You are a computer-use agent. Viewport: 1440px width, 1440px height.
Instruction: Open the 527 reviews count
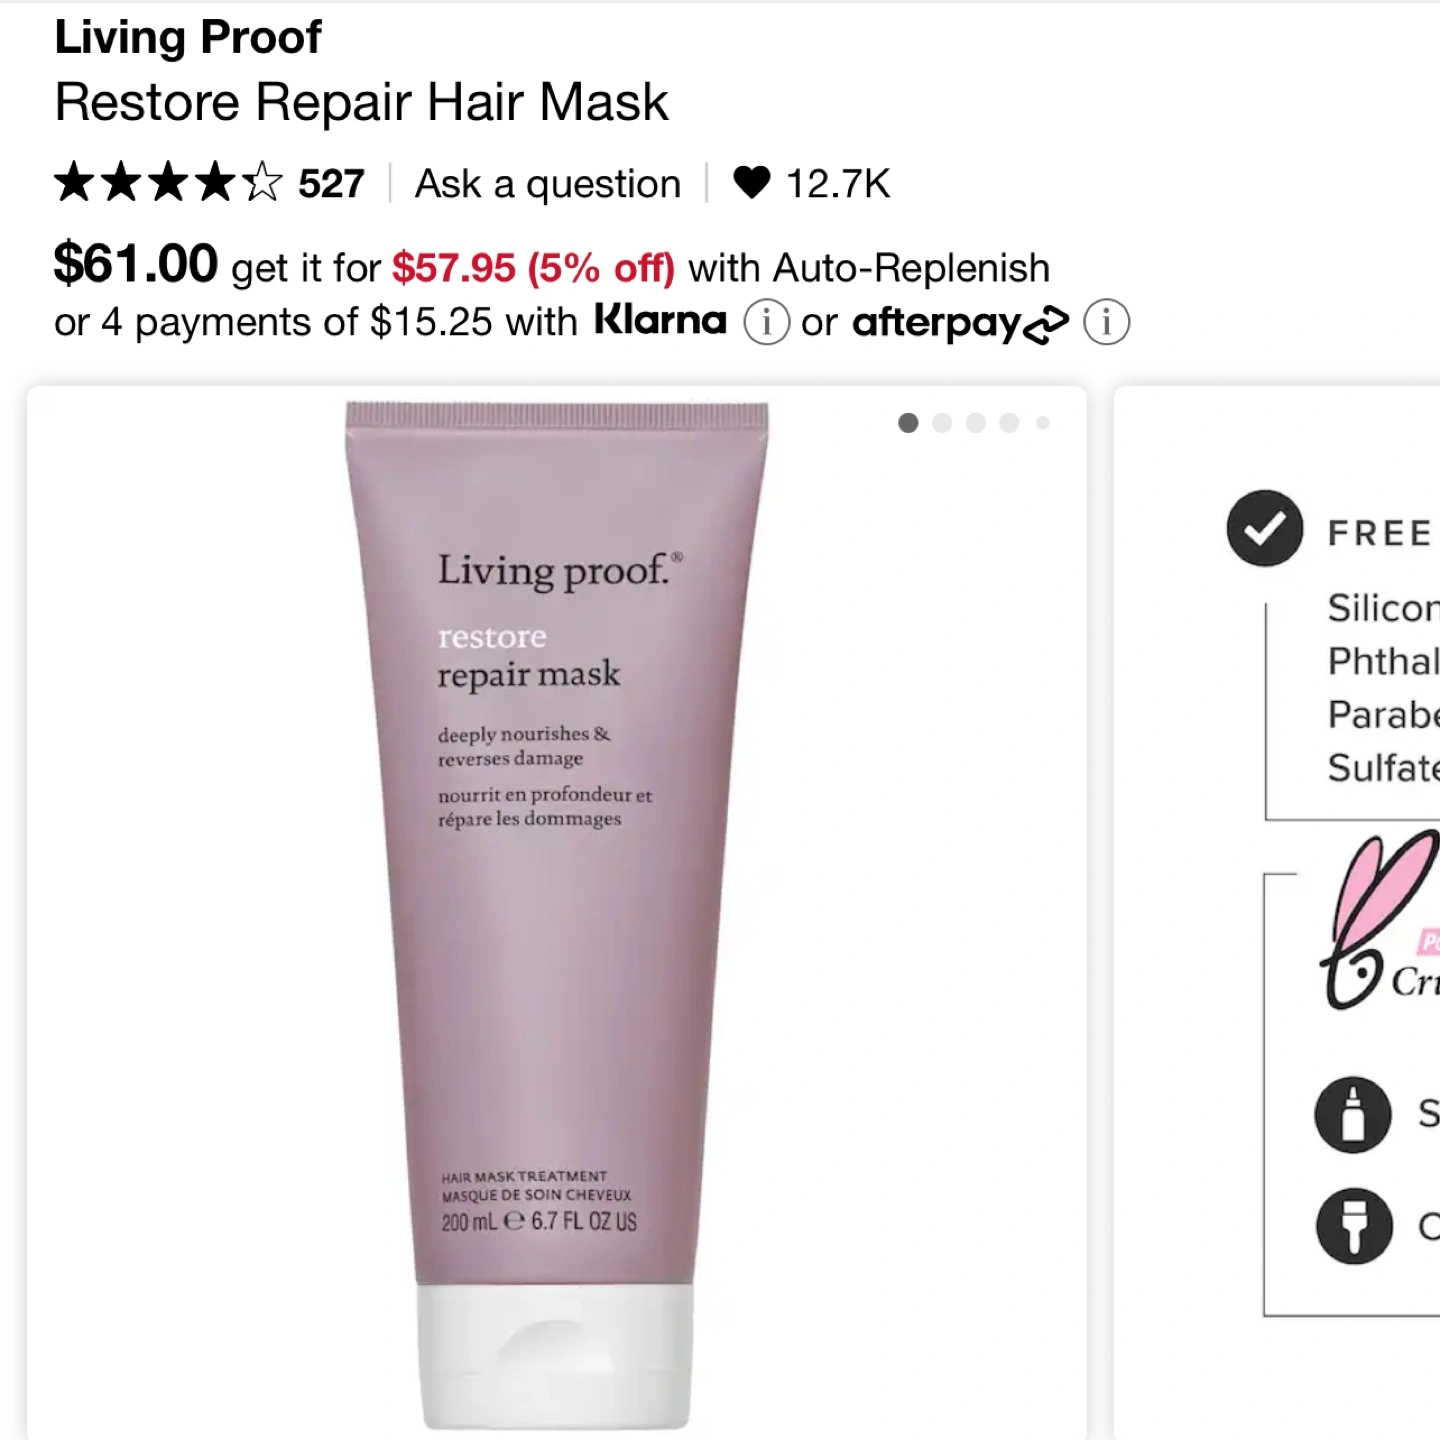coord(331,184)
